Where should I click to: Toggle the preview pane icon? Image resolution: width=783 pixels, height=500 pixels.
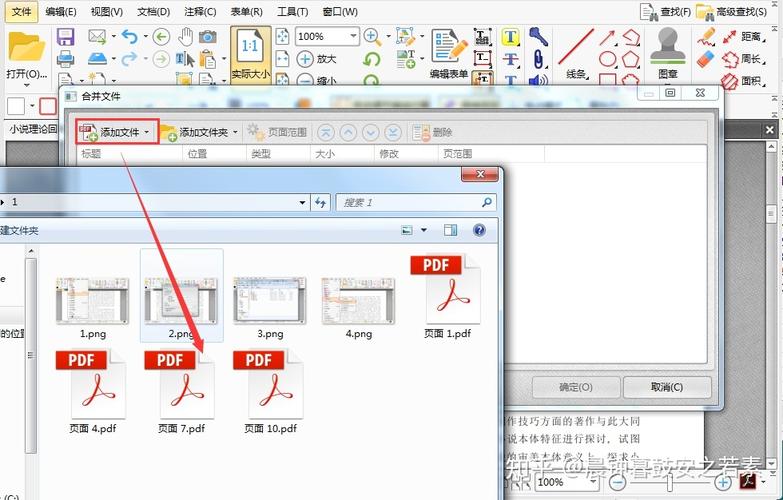click(x=450, y=230)
